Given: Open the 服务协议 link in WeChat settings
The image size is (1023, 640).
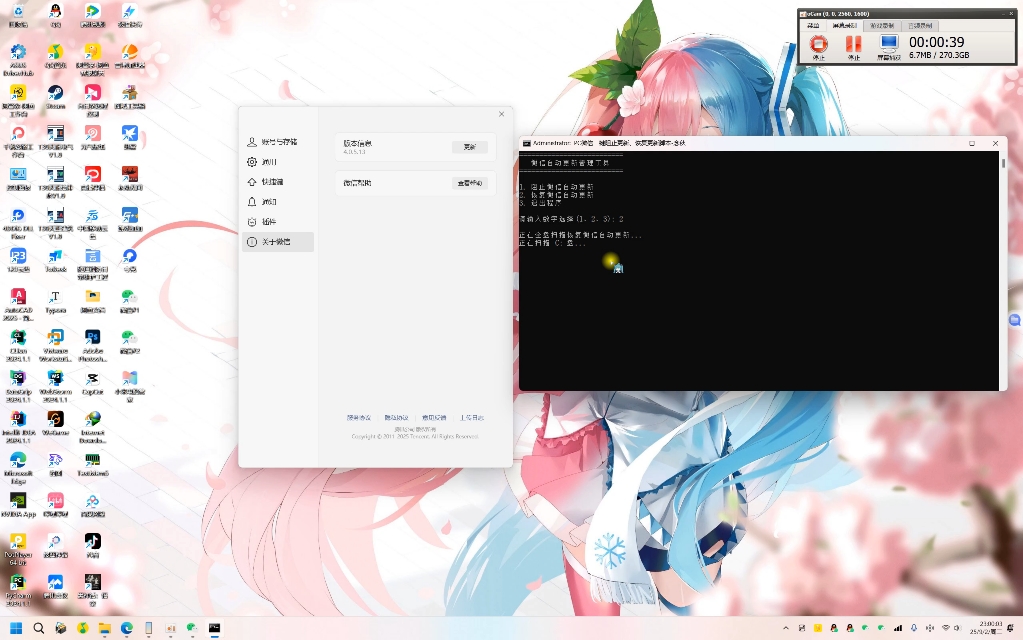Looking at the screenshot, I should coord(359,418).
